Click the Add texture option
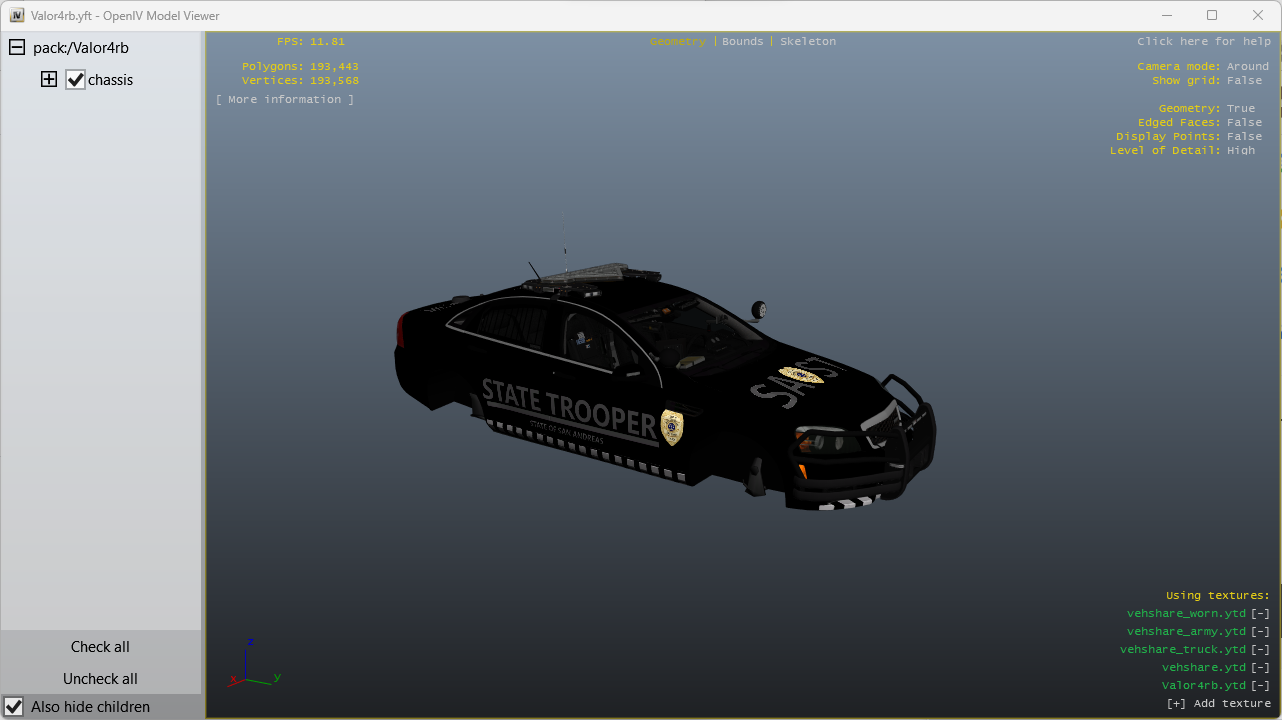Screen dimensions: 1282x720 pyautogui.click(x=1218, y=704)
